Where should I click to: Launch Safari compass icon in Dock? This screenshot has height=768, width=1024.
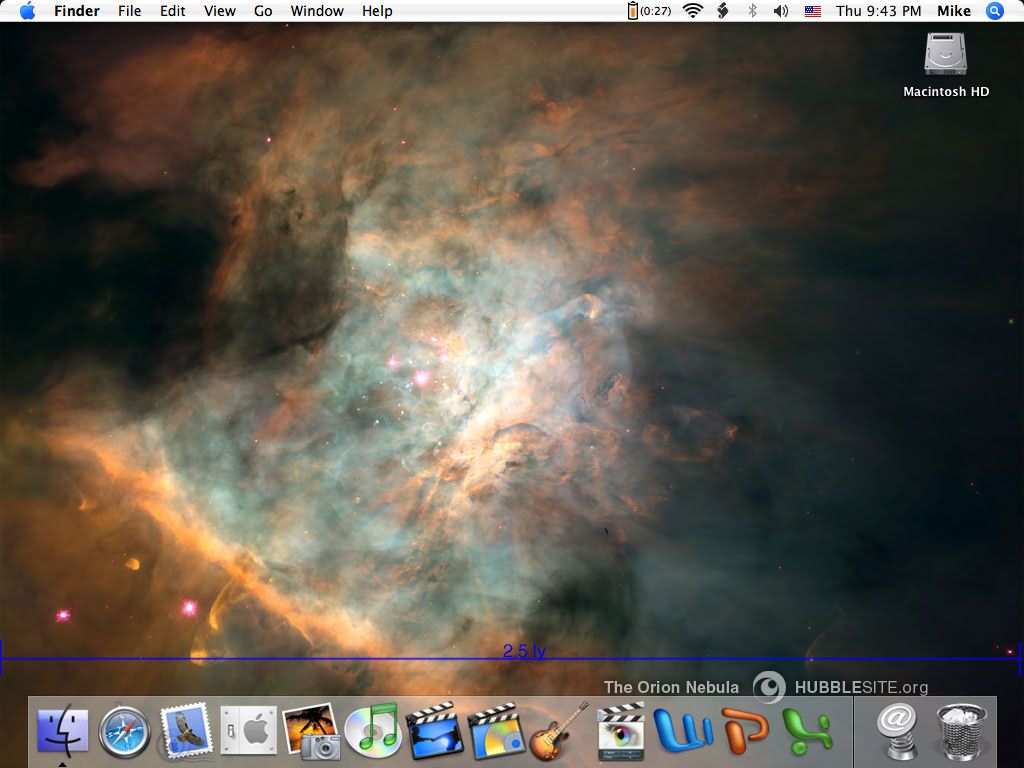point(124,731)
